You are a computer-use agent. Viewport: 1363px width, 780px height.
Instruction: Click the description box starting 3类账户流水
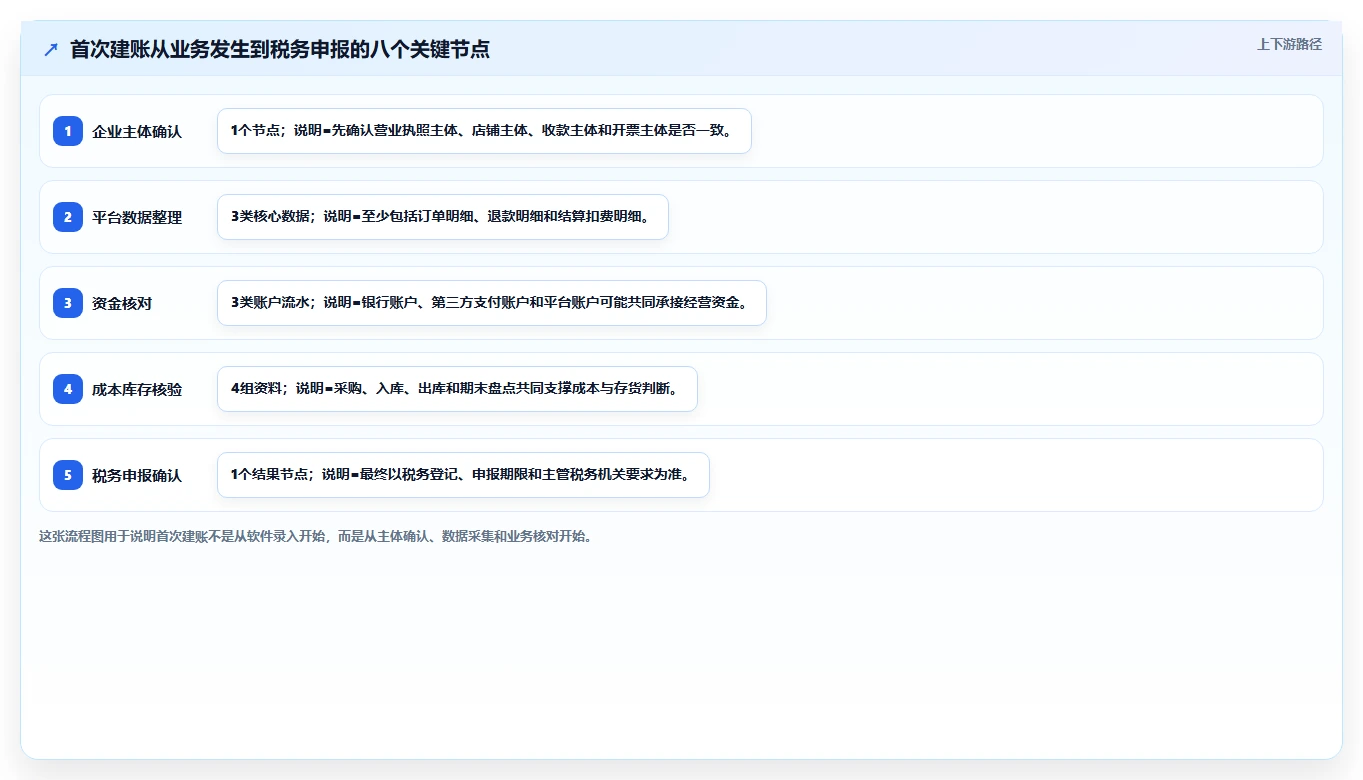coord(491,303)
